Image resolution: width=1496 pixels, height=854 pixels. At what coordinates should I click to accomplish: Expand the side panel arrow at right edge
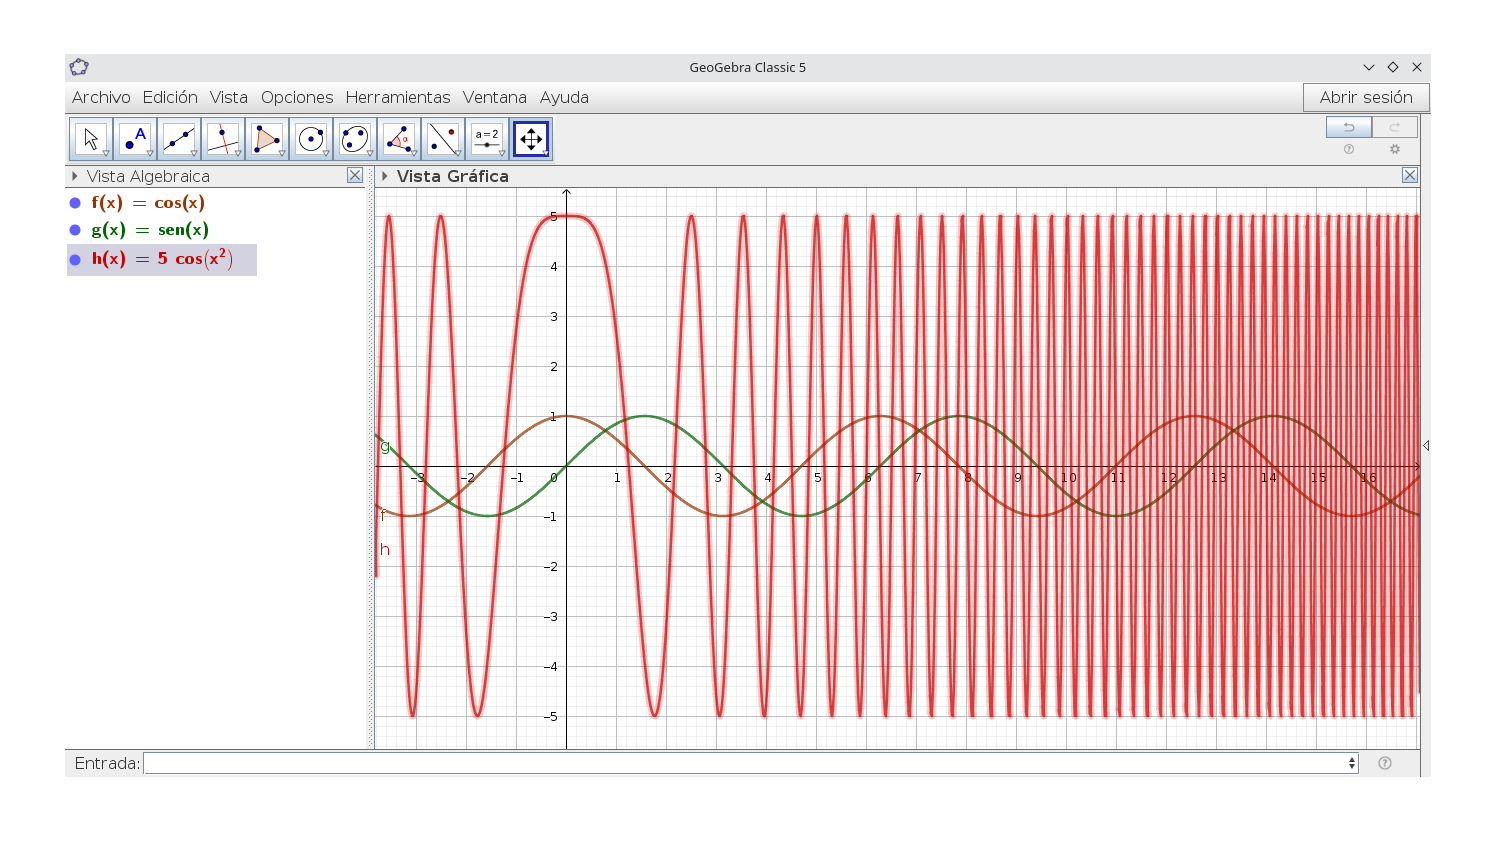point(1426,445)
